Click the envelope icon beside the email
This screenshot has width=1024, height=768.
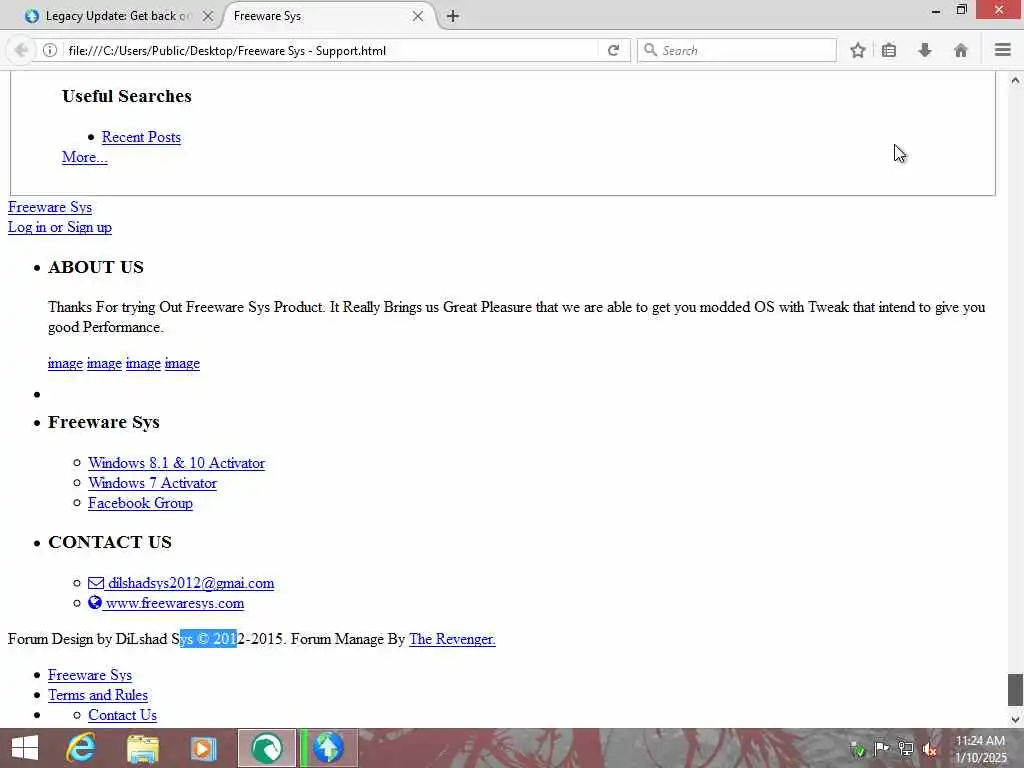96,583
